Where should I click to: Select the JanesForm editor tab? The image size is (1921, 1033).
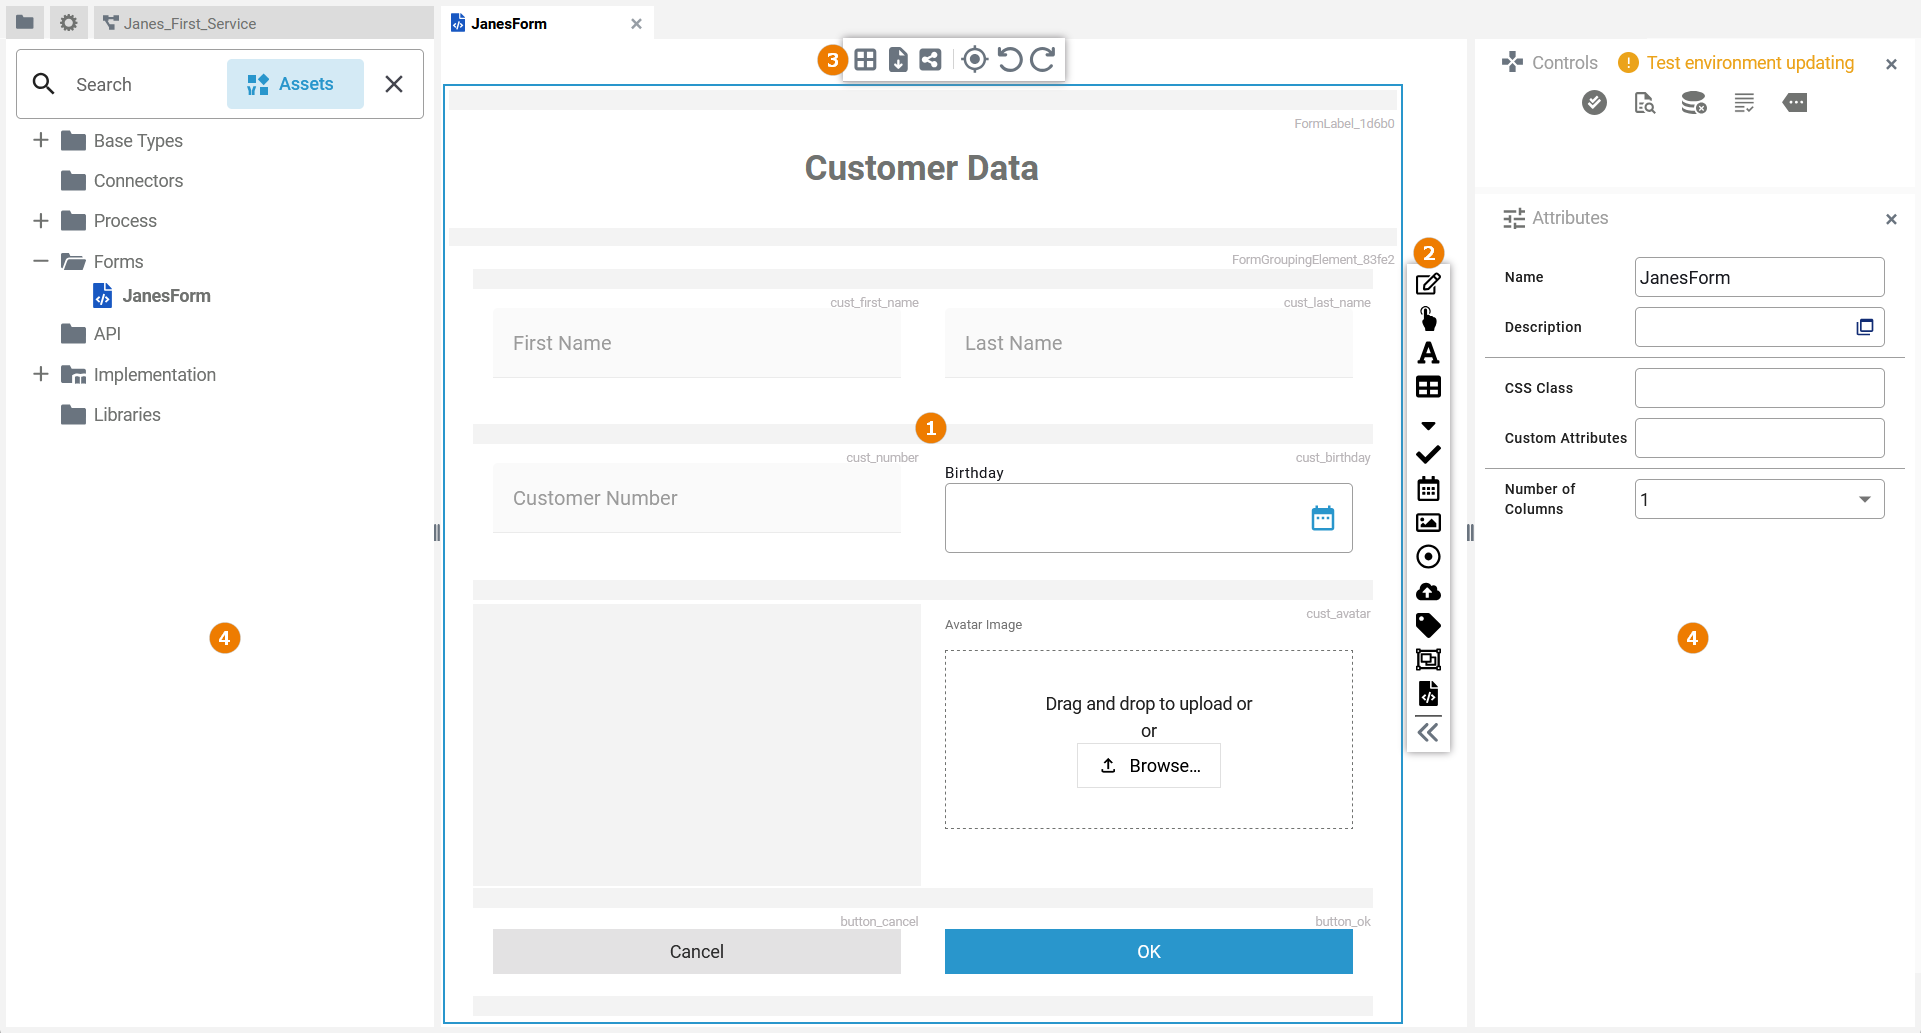point(509,23)
